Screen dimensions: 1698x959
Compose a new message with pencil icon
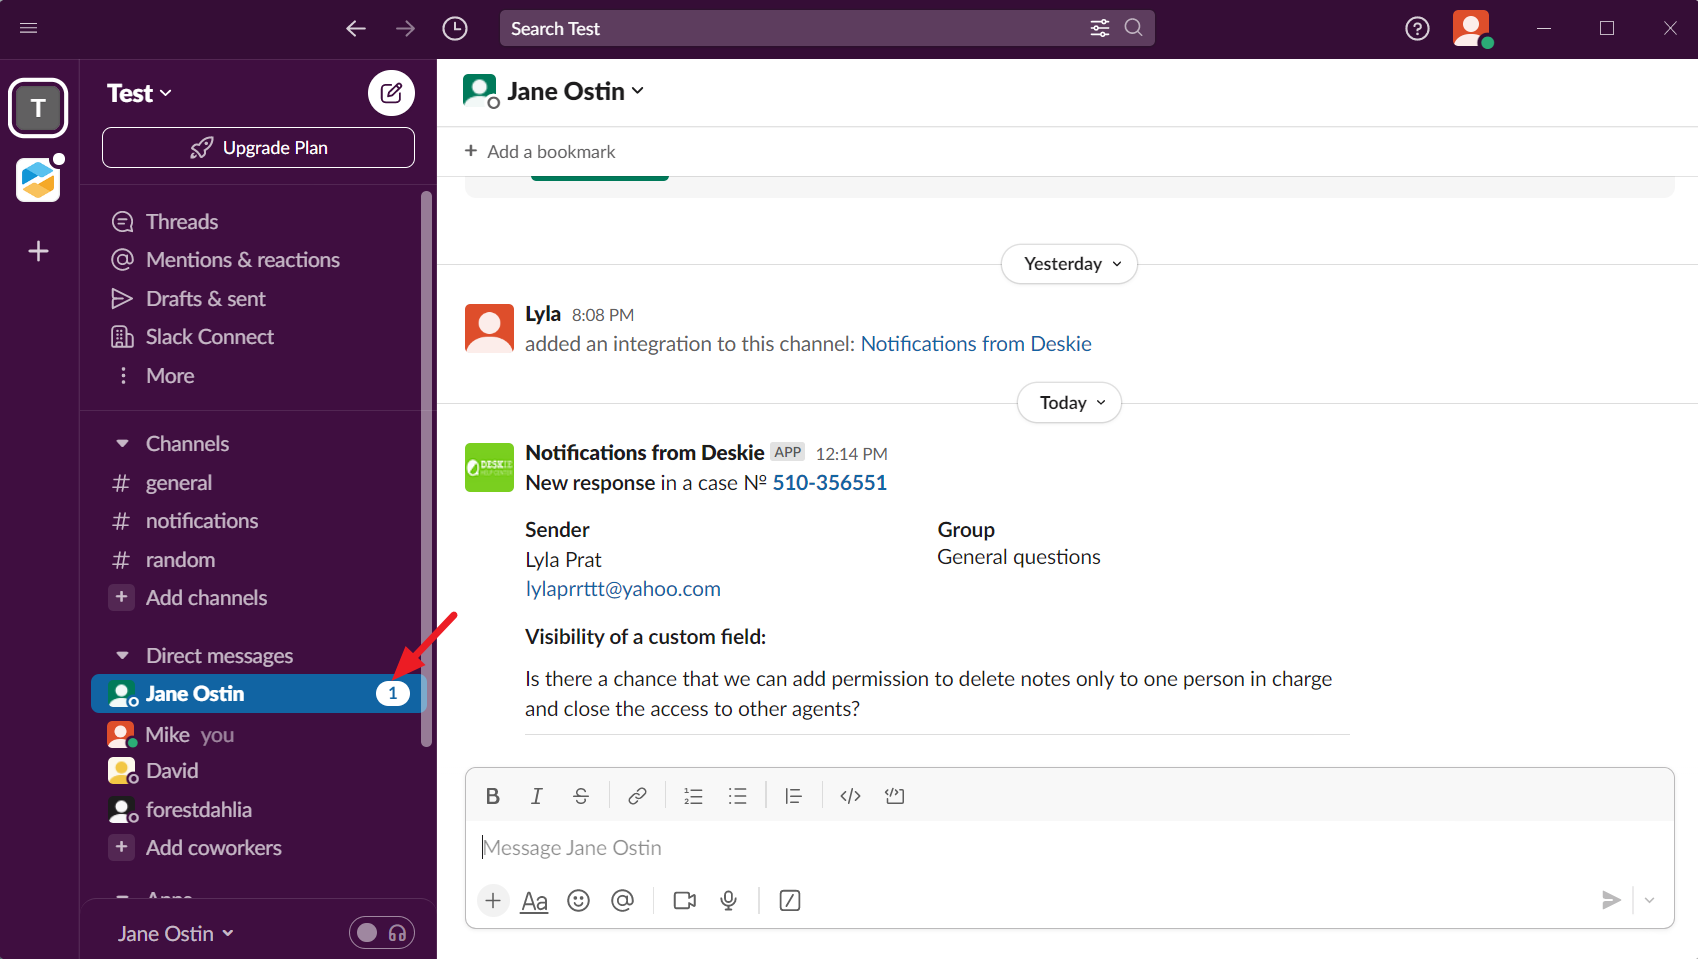click(391, 93)
